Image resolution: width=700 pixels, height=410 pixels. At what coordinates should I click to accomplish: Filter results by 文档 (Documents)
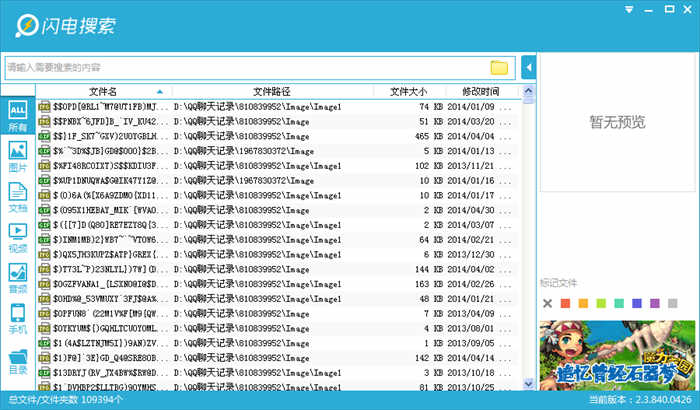tap(18, 197)
